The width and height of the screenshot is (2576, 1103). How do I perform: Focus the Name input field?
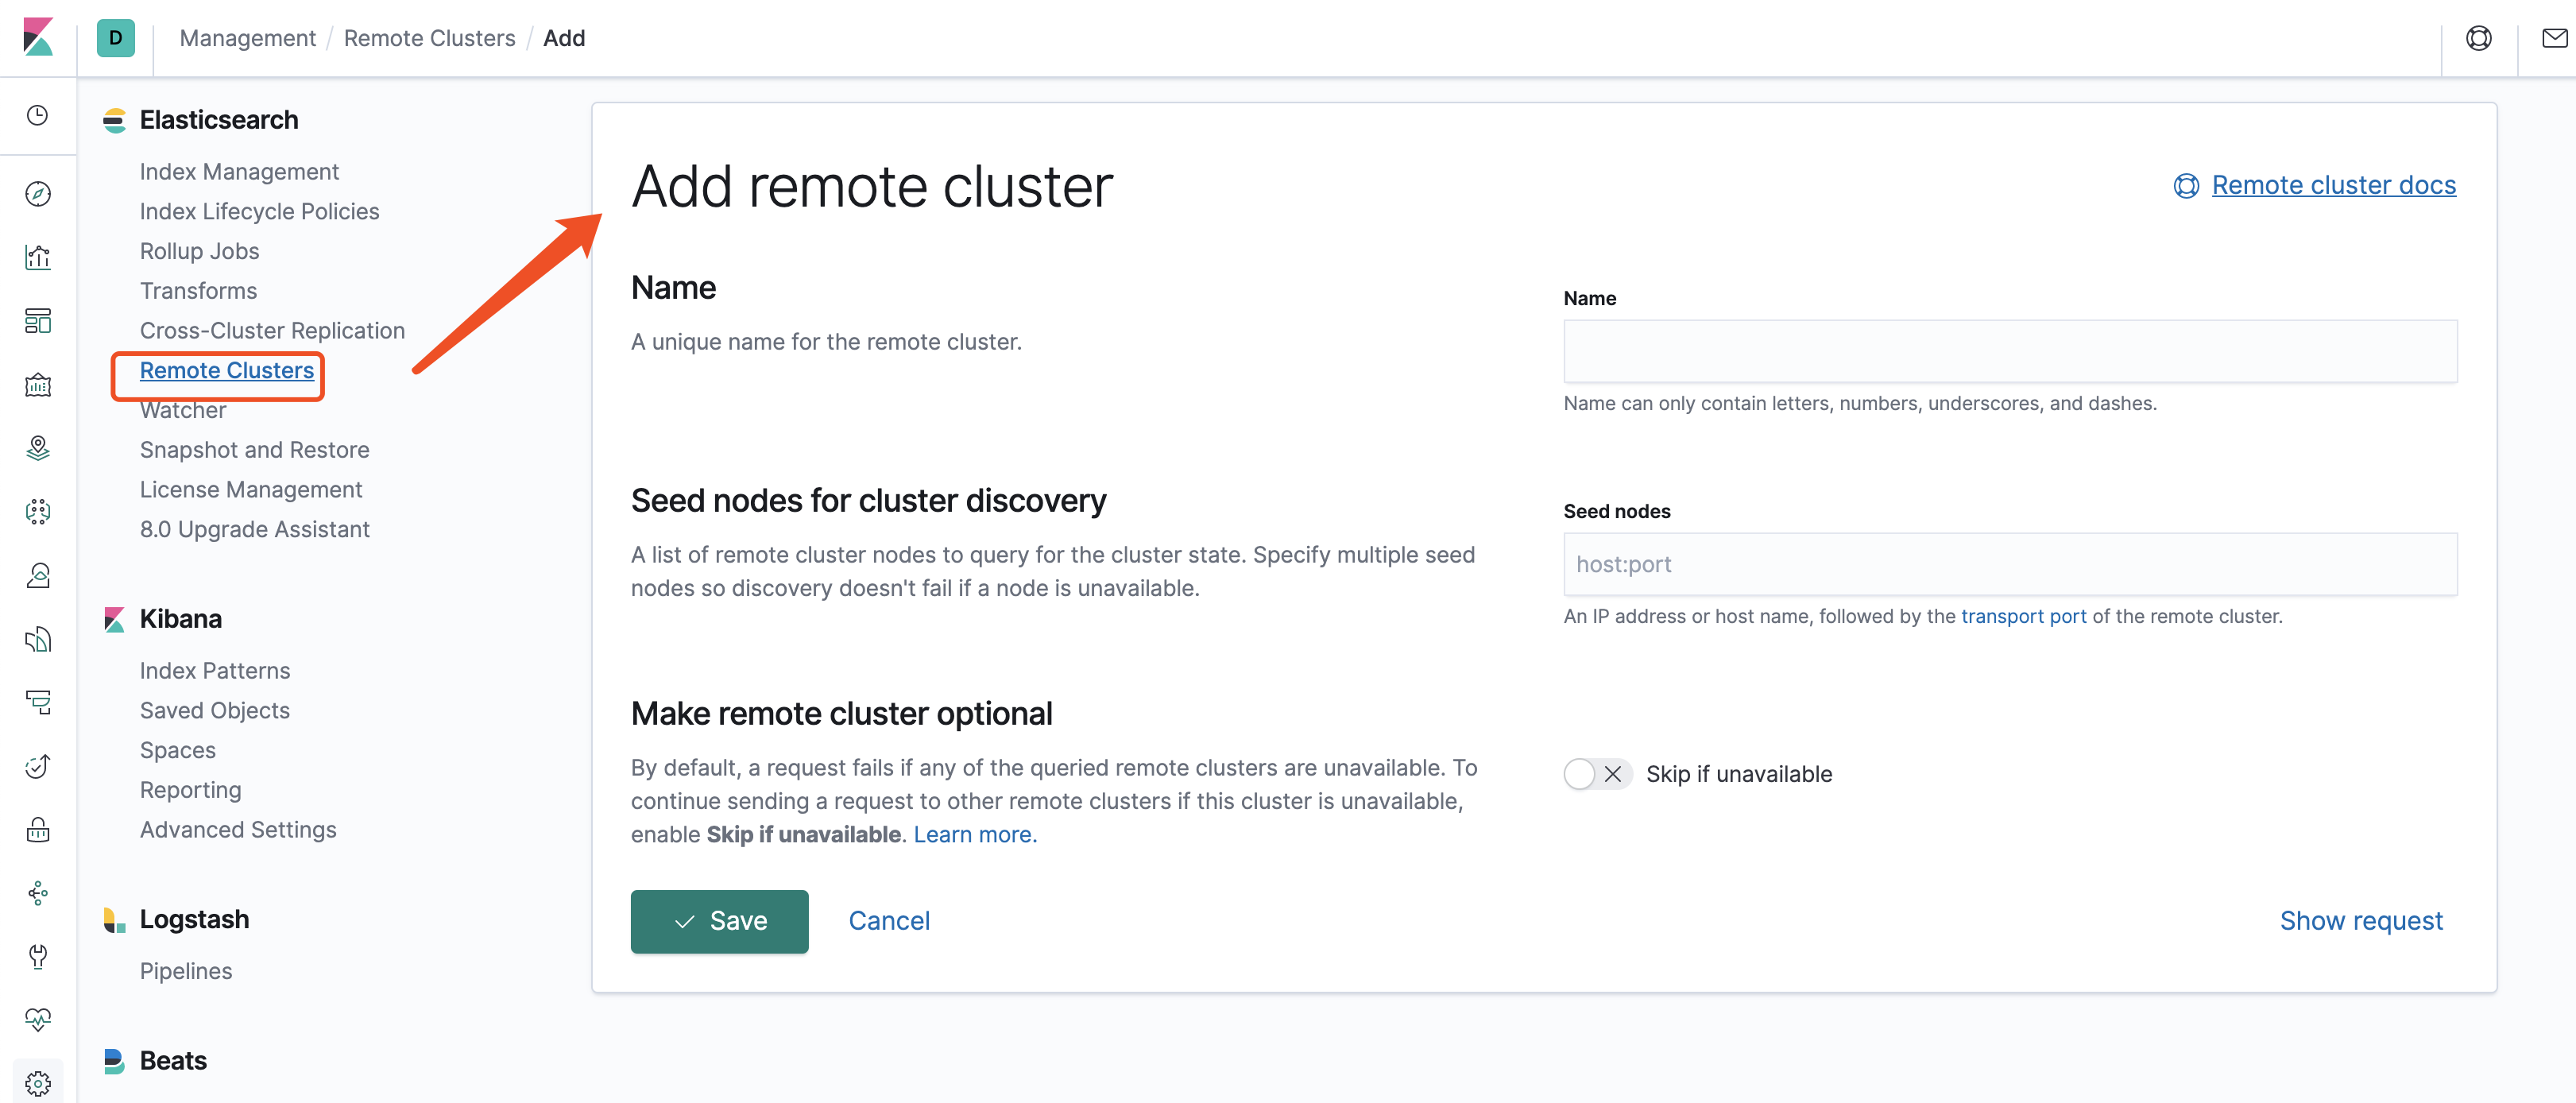[2010, 351]
